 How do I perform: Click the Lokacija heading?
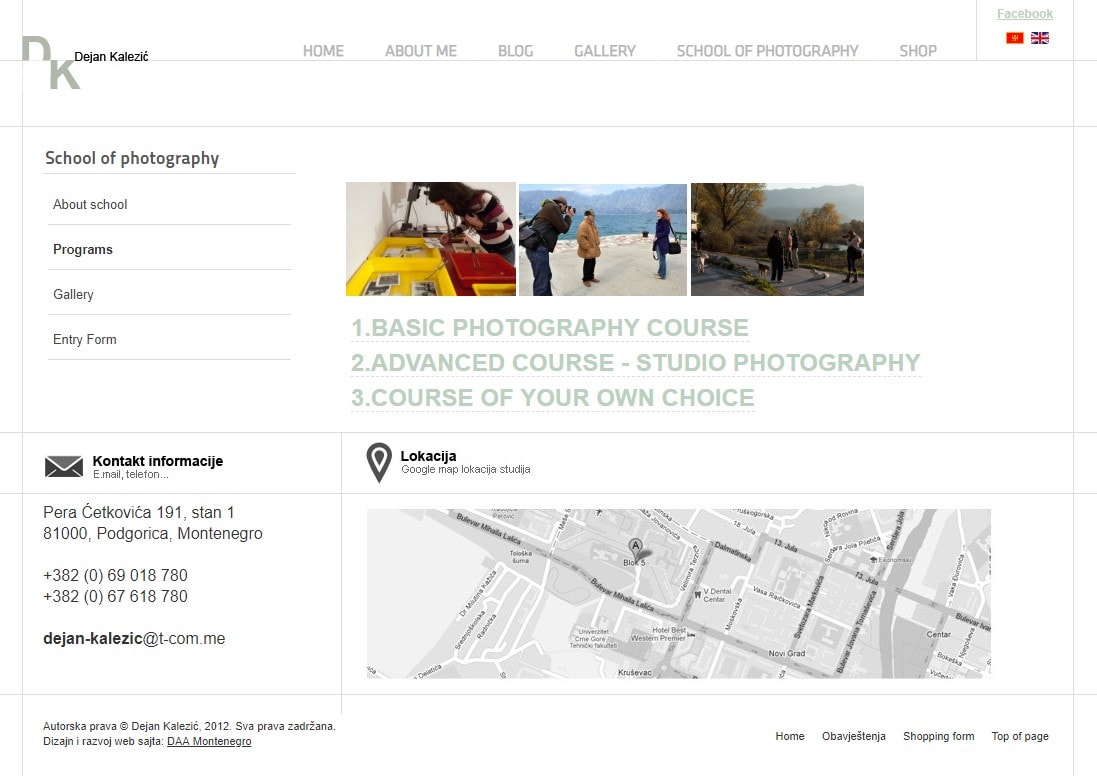(428, 456)
